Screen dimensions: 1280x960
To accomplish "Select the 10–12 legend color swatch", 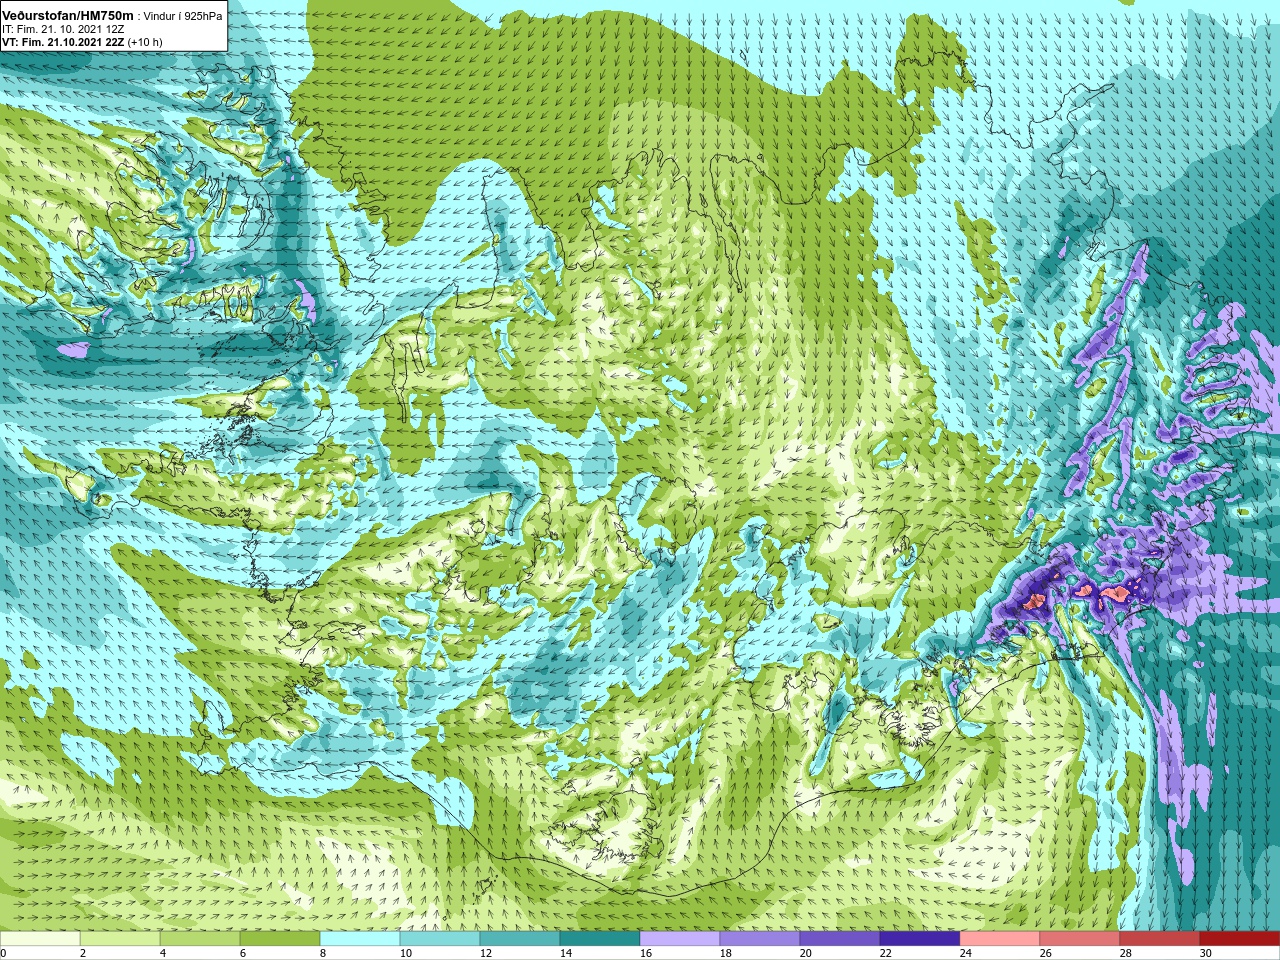I will (x=440, y=939).
